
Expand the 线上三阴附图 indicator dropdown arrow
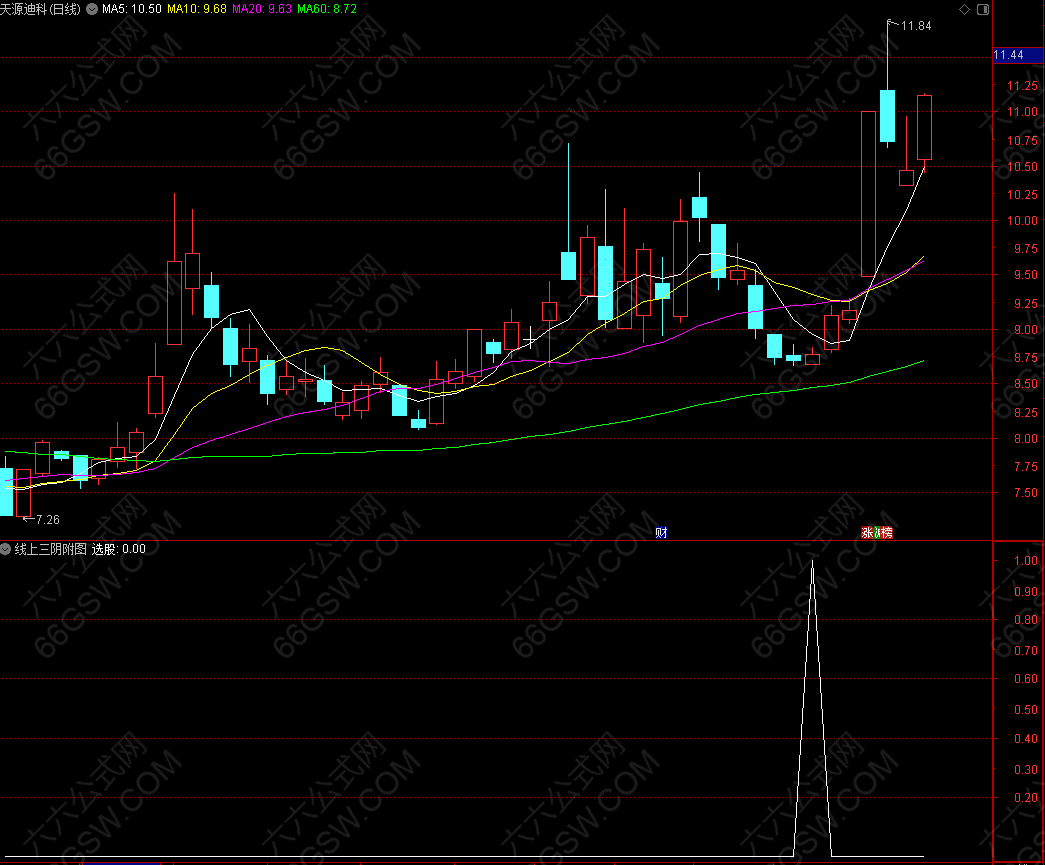pyautogui.click(x=6, y=549)
